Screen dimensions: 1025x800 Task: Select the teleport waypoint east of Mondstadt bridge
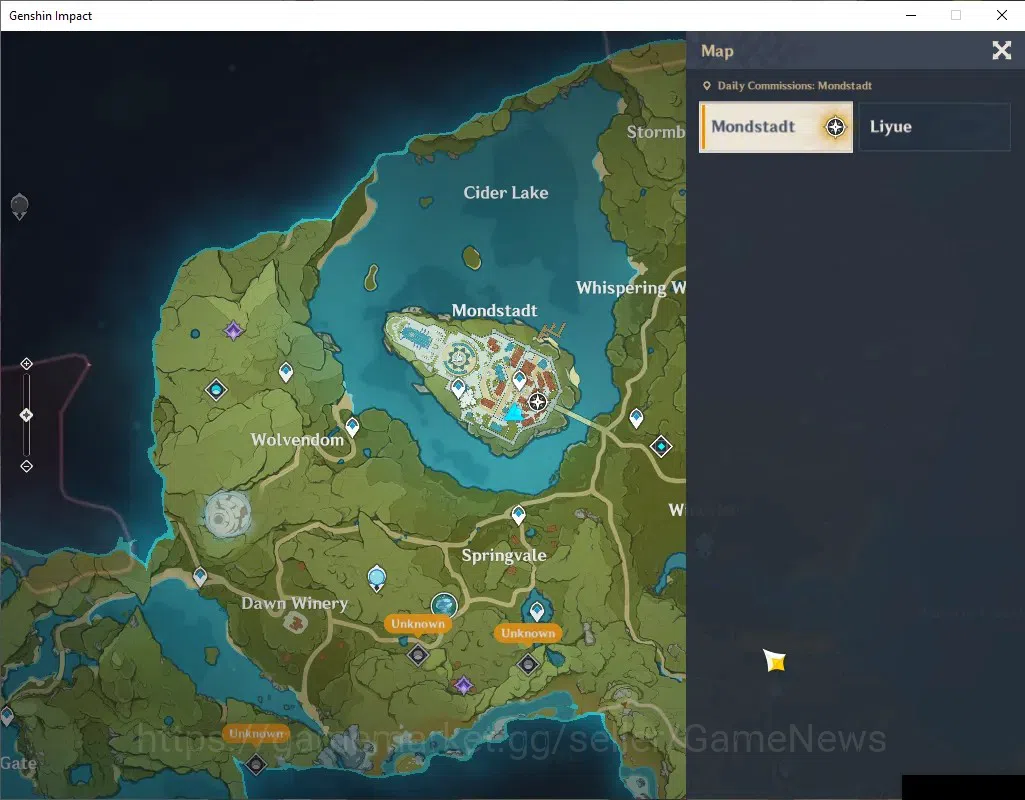pos(636,418)
